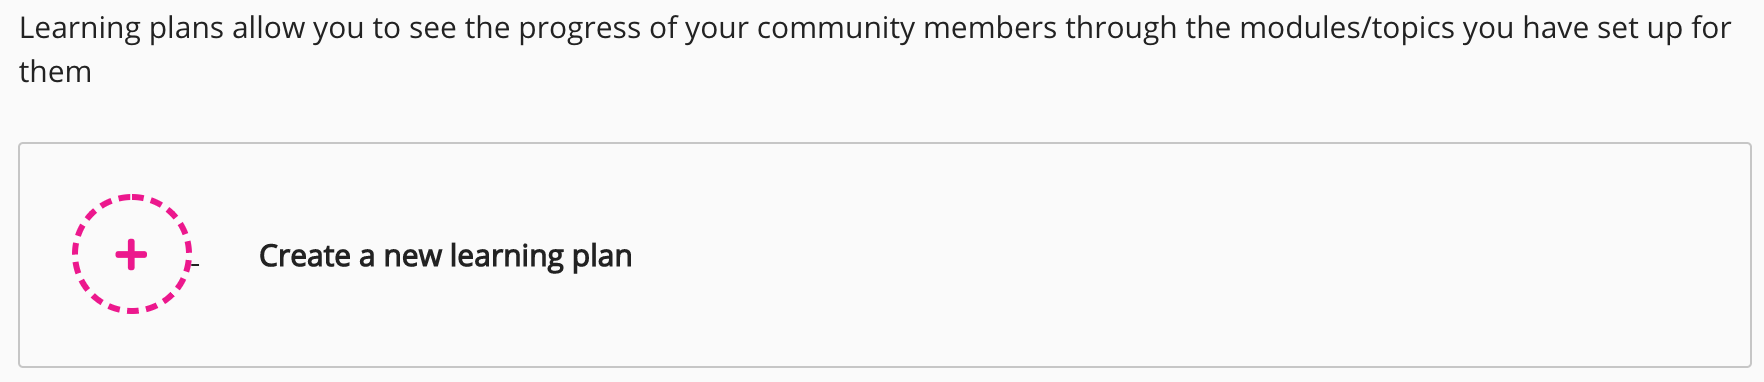Select the word "Create" in the card label
The width and height of the screenshot is (1764, 382).
(x=305, y=256)
